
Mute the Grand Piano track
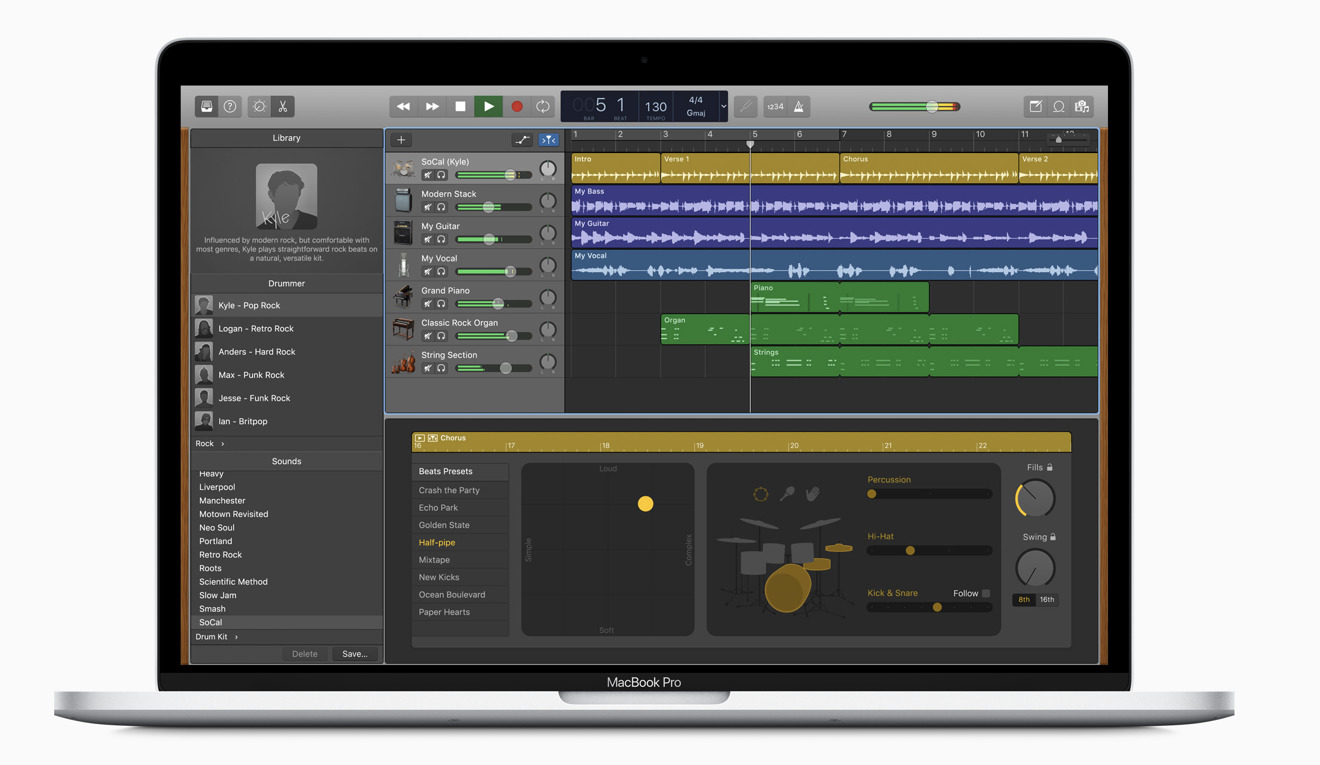point(428,304)
